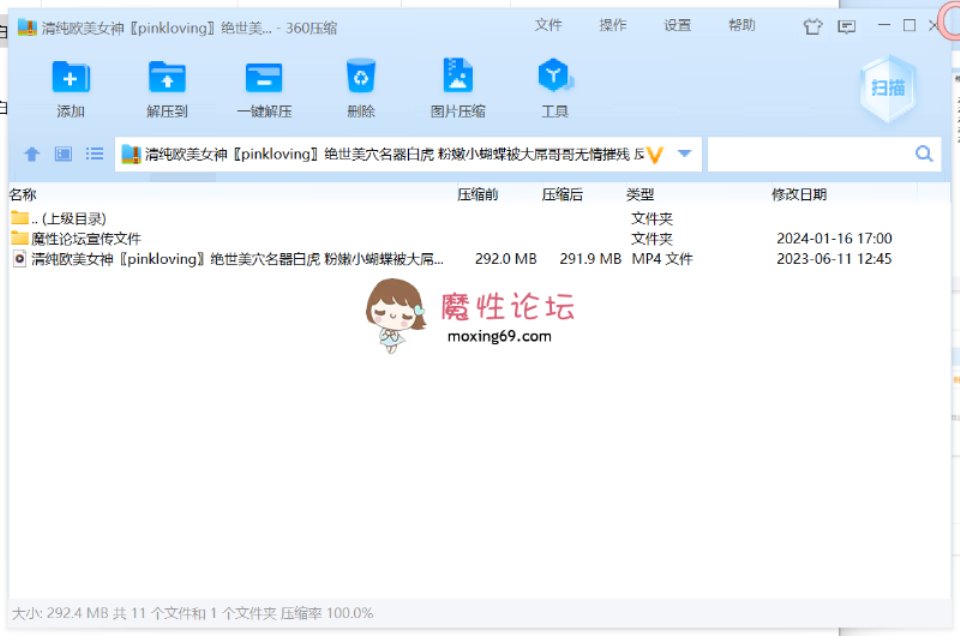Click the 添加 (Add) toolbar icon
The image size is (960, 636).
coord(70,77)
